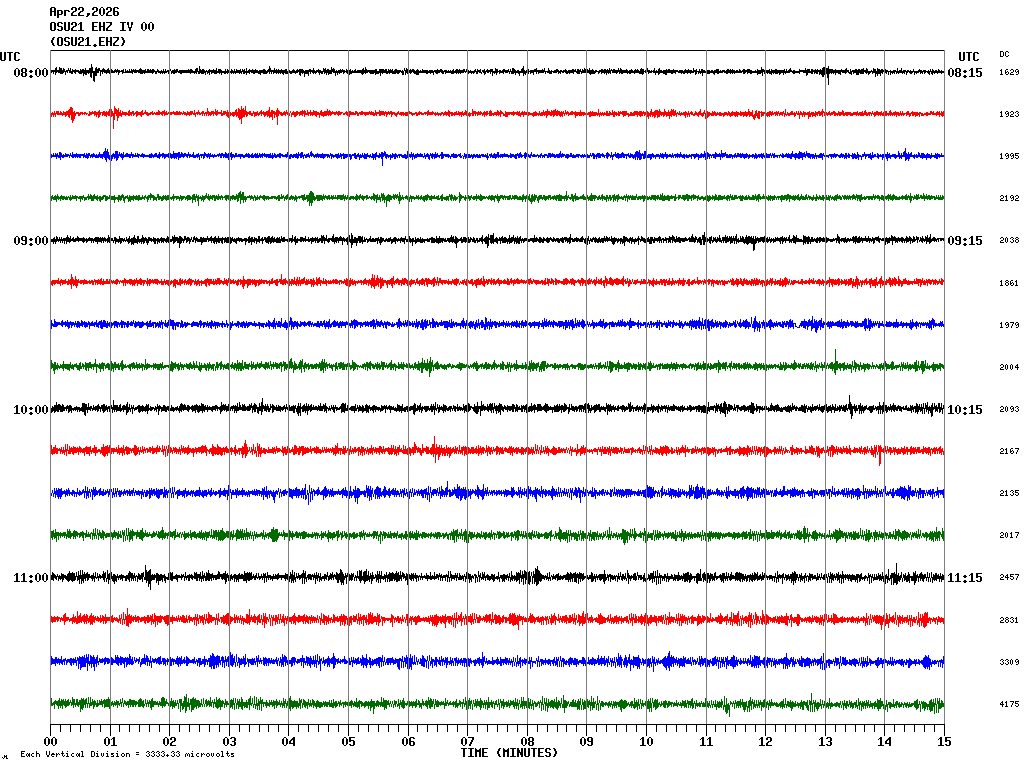Screen dimensions: 1024x768
Task: Click the 10:00 row start time label
Action: click(x=31, y=410)
